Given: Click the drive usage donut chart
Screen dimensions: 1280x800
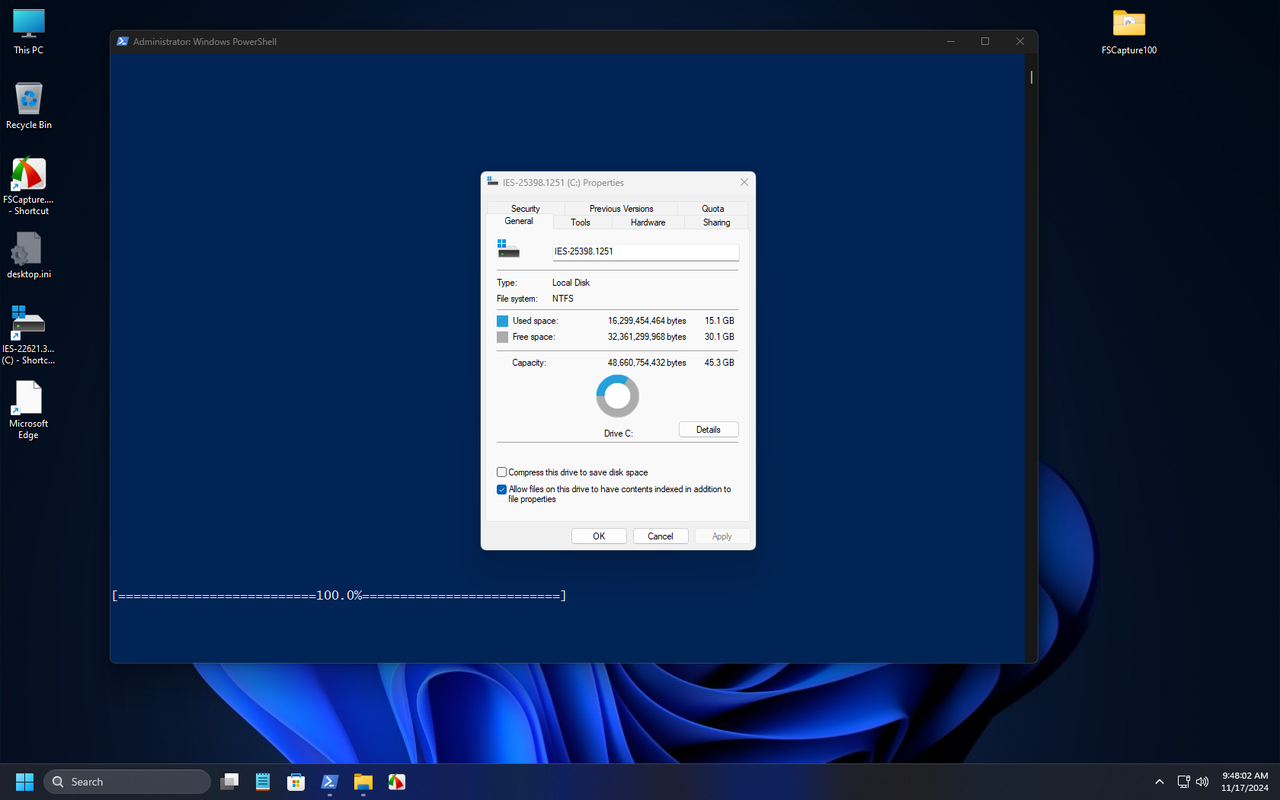Looking at the screenshot, I should (618, 396).
